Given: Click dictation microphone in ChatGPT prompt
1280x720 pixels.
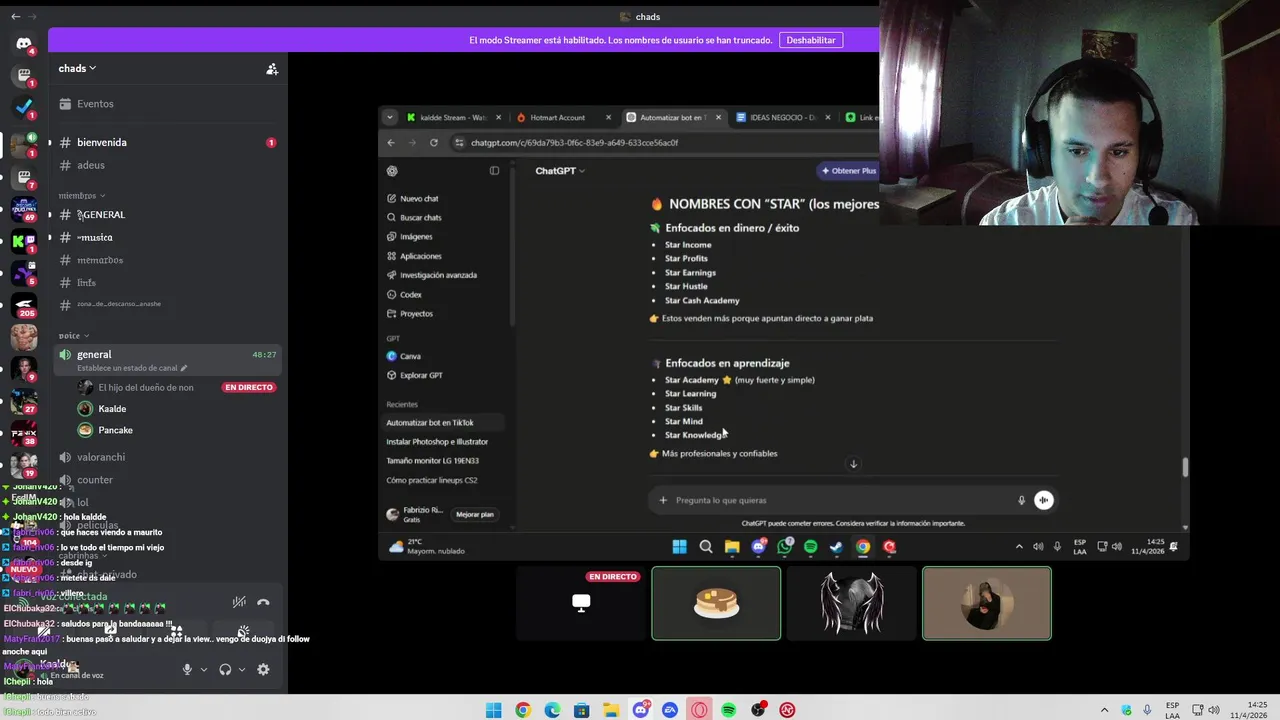Looking at the screenshot, I should point(1021,500).
